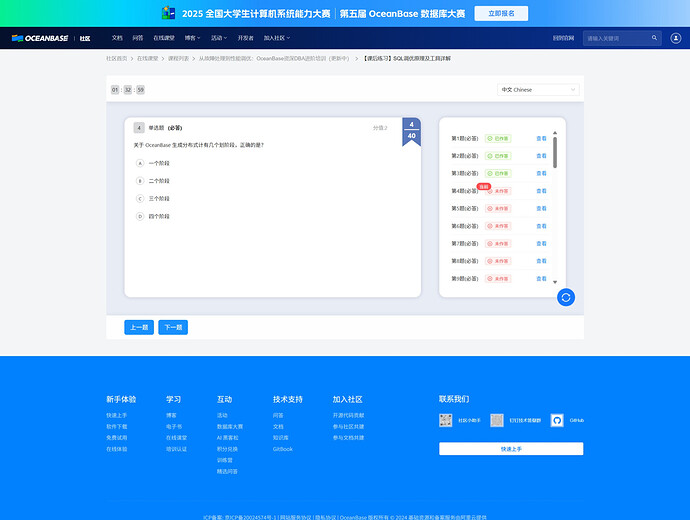Open 在线课堂 in the top navigation
690x520 pixels.
[x=164, y=38]
